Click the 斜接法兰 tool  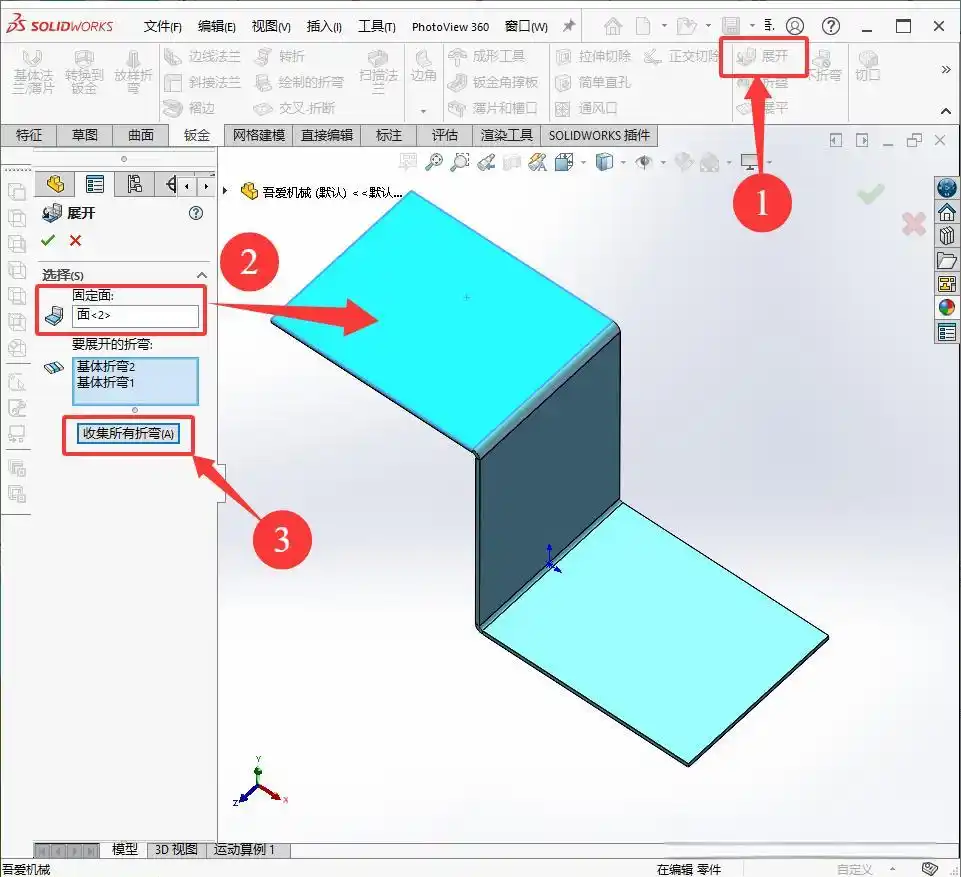click(202, 82)
